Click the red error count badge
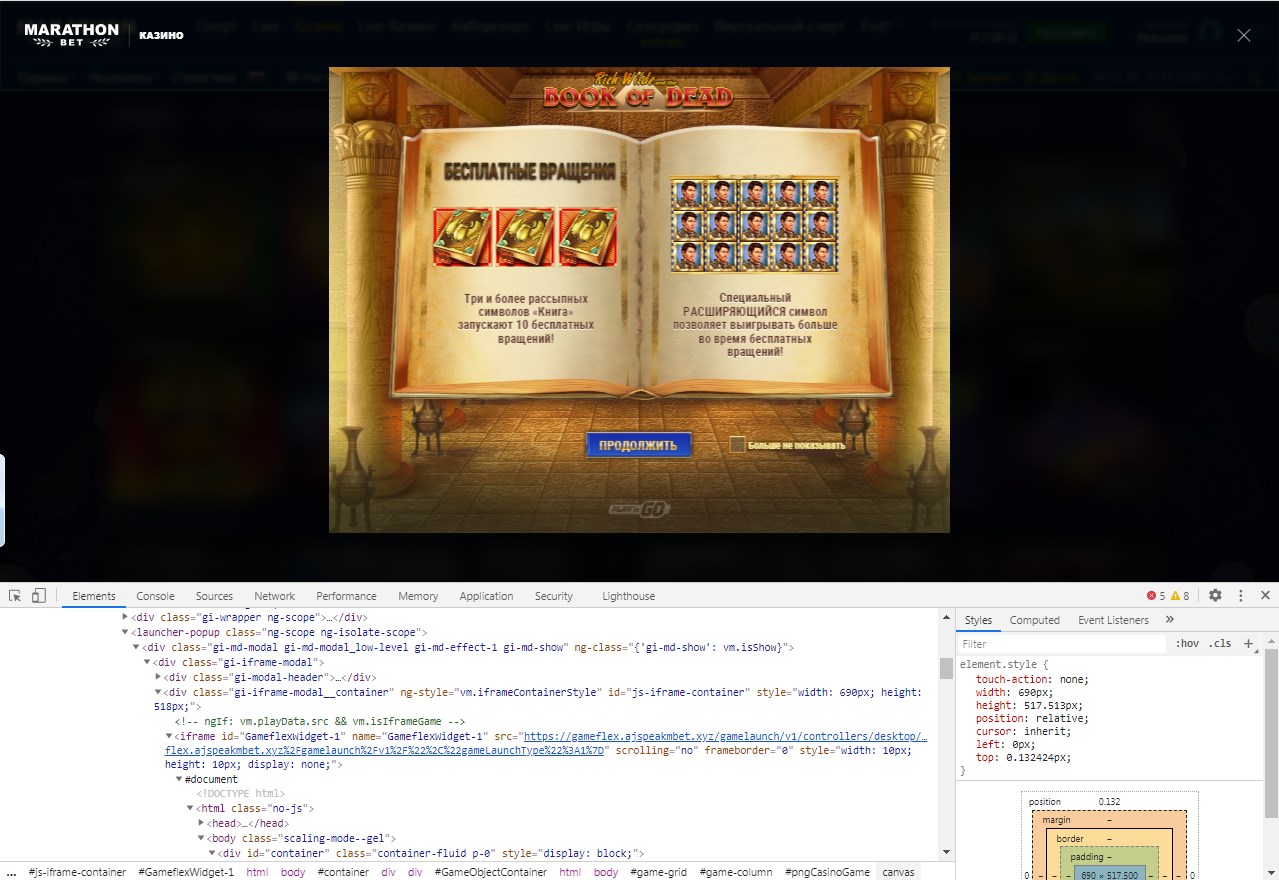This screenshot has height=880, width=1279. coord(1155,596)
